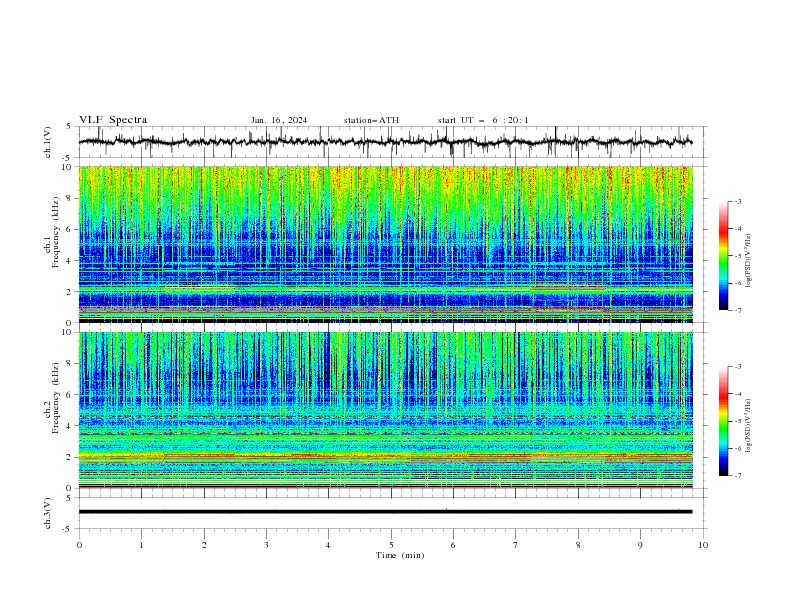Click the "4" tick on the Time axis
This screenshot has width=792, height=612.
328,545
